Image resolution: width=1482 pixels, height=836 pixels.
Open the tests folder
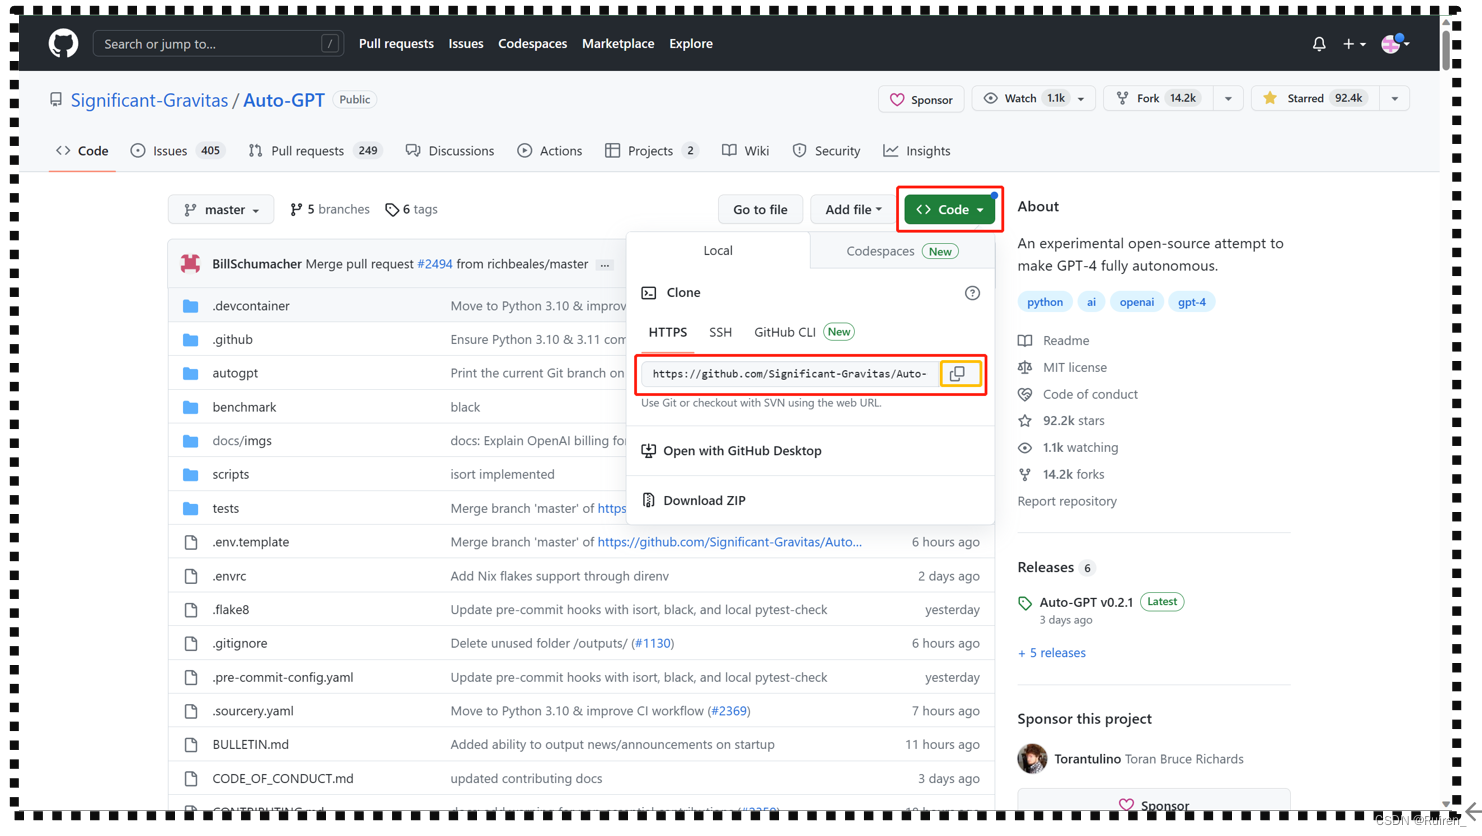point(226,508)
